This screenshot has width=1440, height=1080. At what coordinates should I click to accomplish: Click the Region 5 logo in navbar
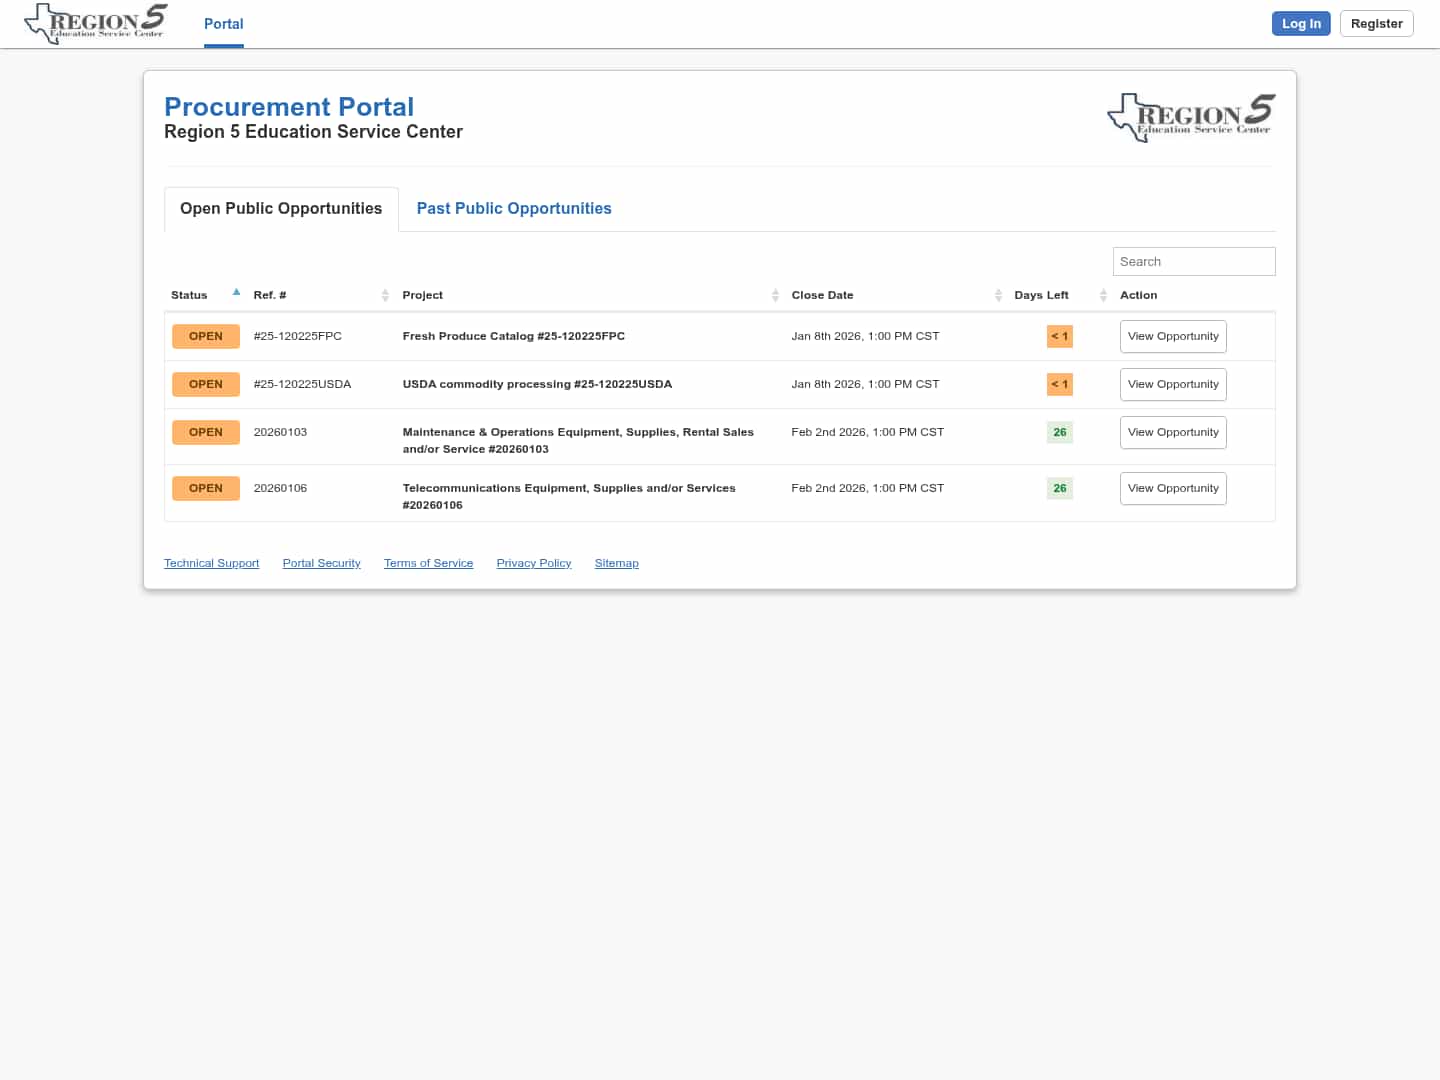point(96,23)
